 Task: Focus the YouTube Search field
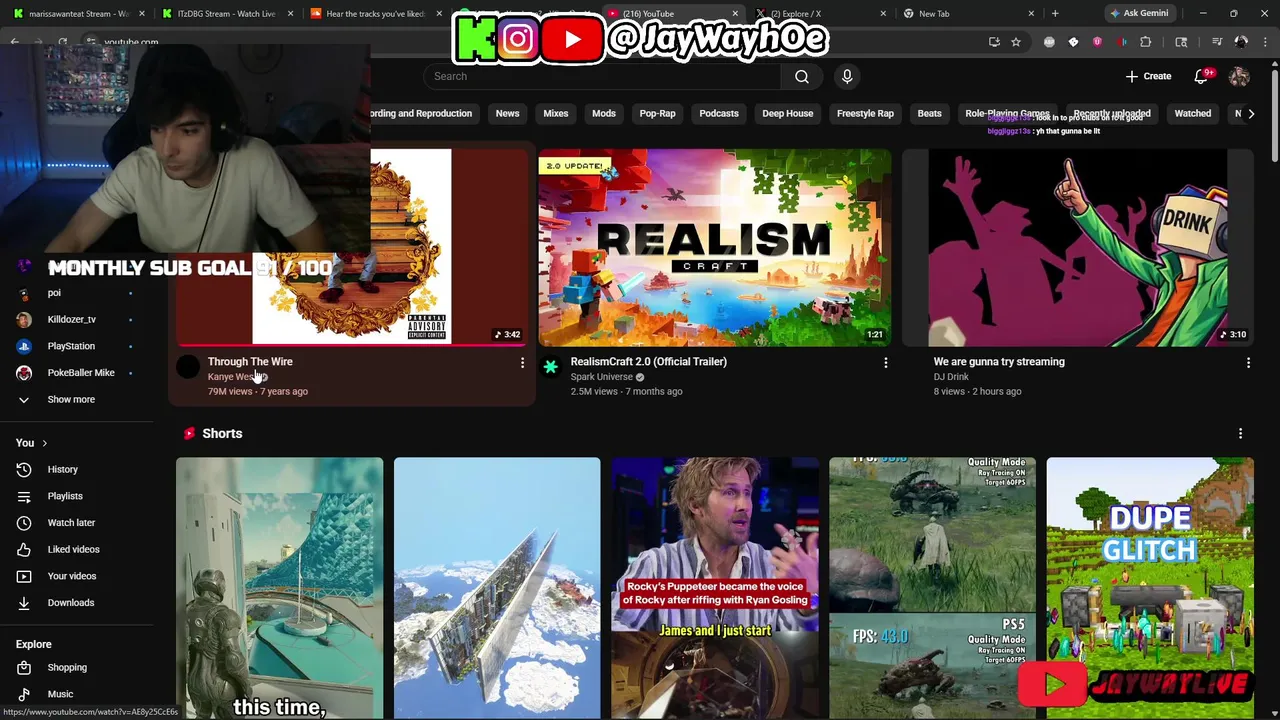[602, 76]
